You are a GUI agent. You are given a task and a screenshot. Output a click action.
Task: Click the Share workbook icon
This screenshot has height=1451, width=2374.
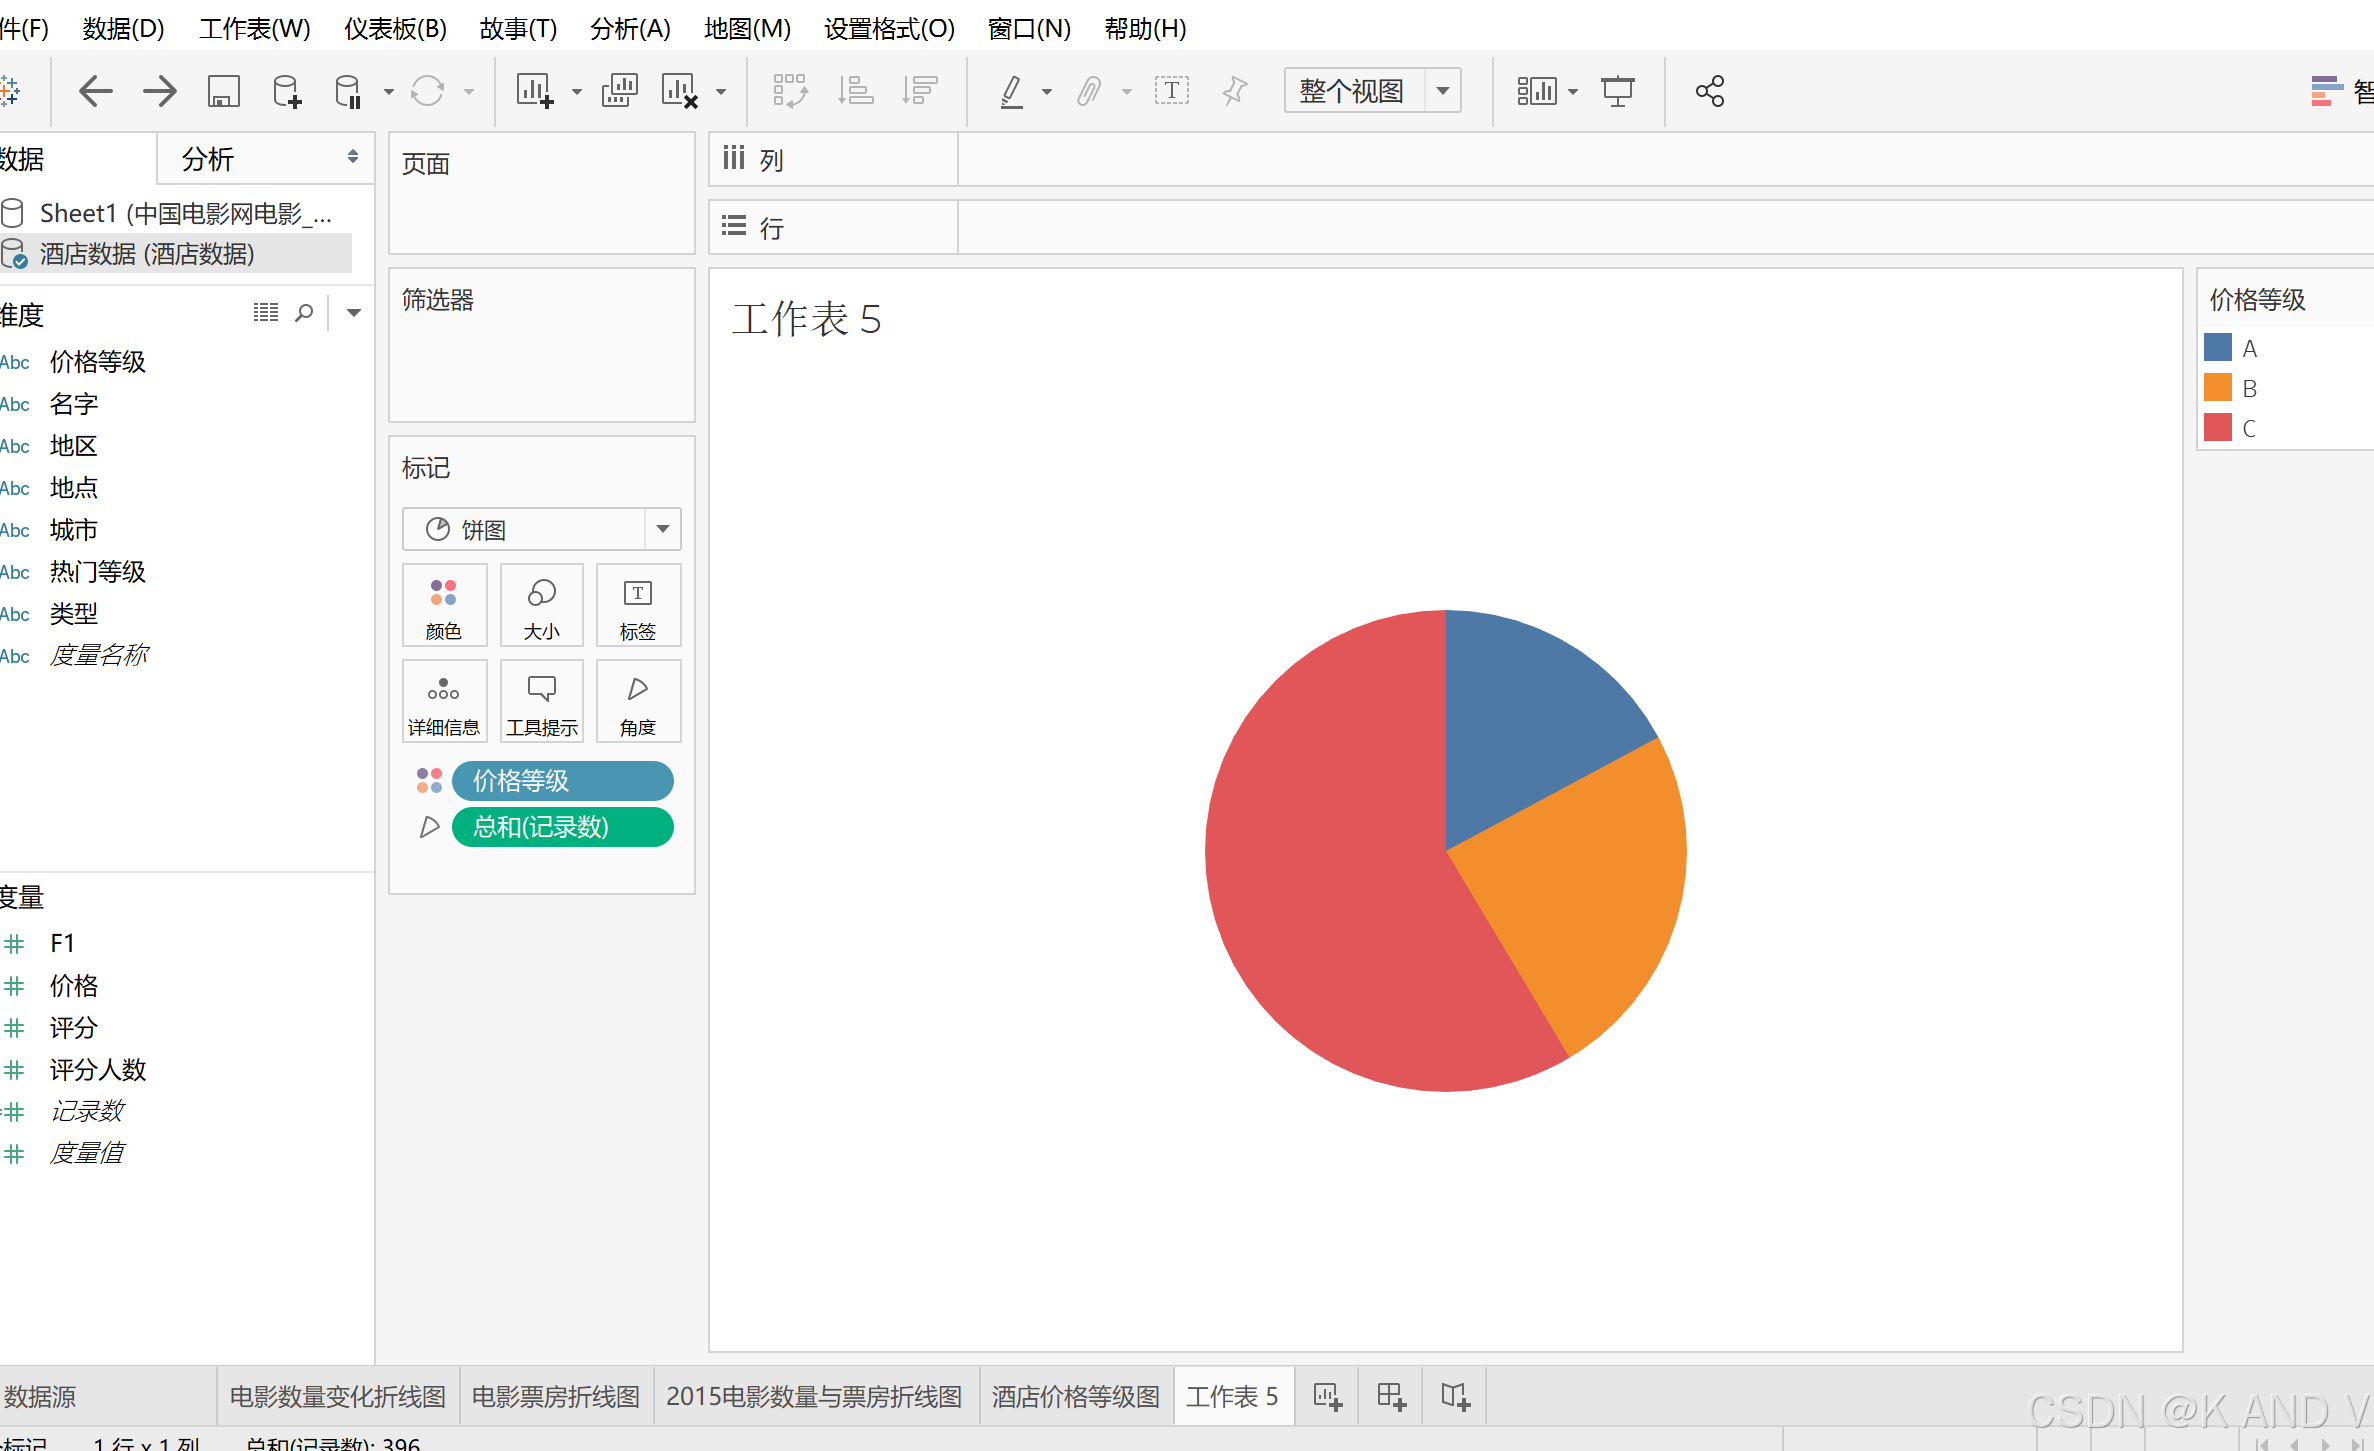[x=1709, y=91]
